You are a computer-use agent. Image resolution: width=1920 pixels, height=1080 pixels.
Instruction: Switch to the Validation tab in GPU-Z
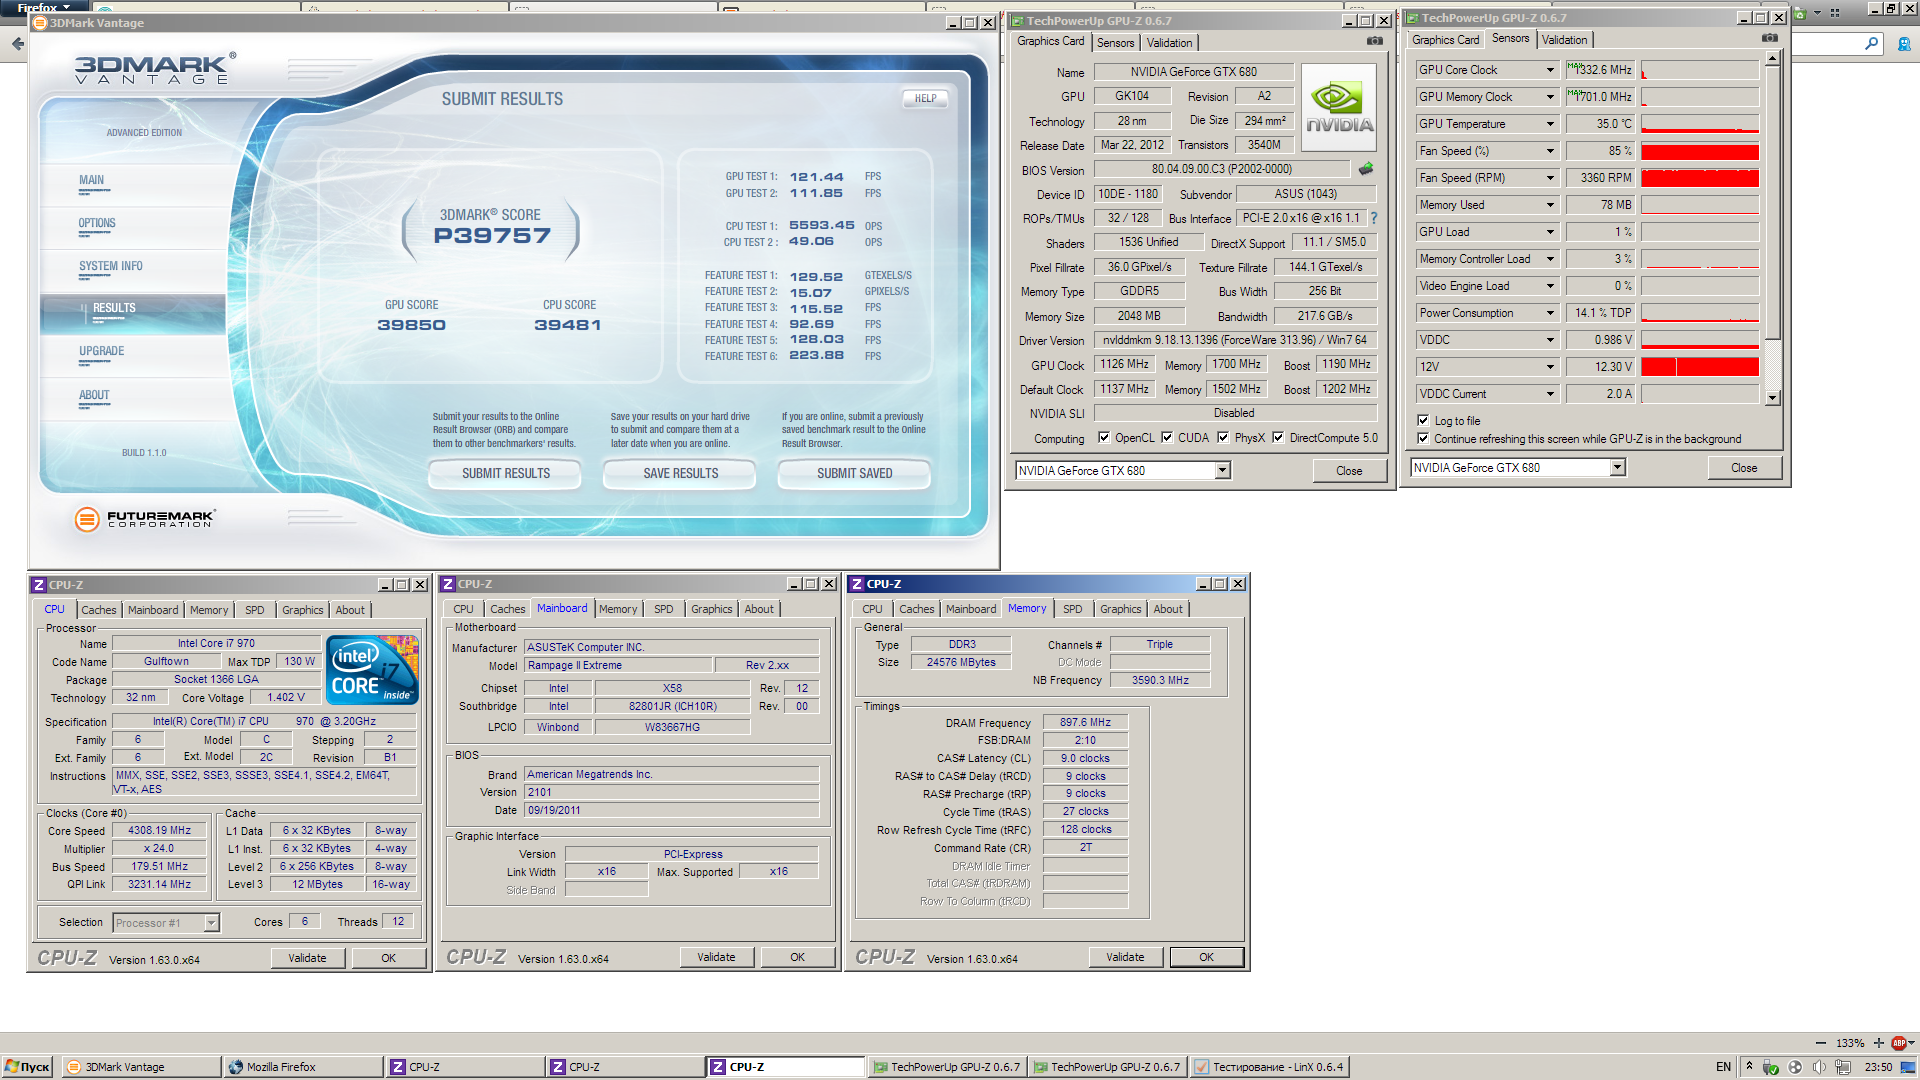point(1169,43)
